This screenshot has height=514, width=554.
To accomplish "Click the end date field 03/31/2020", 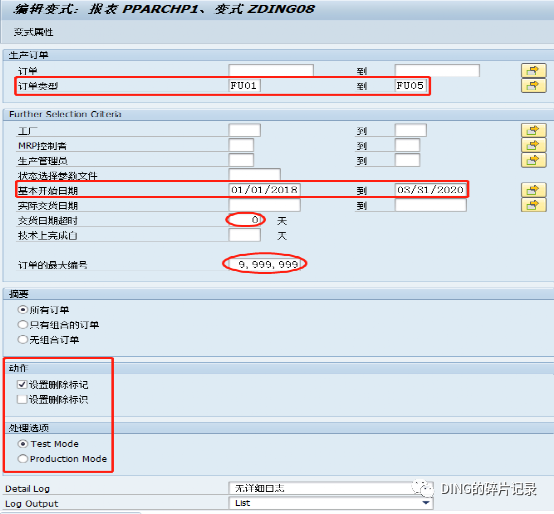I will click(431, 190).
